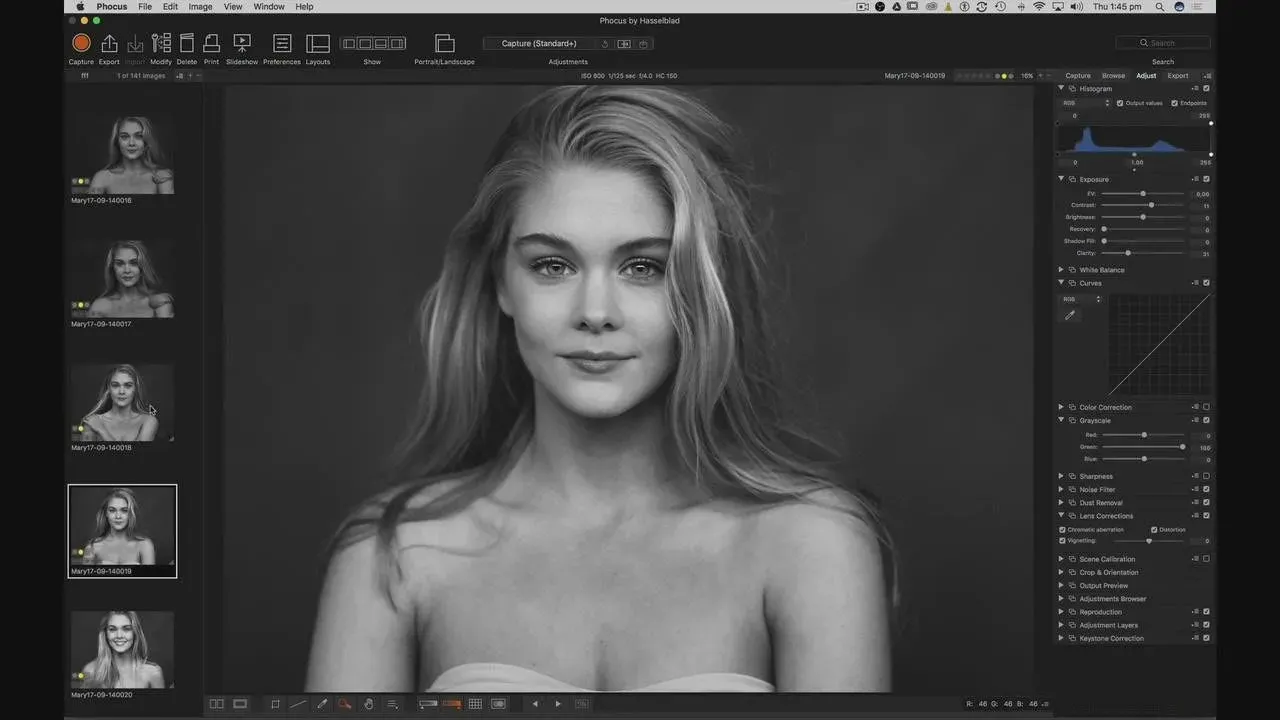Click the Print toolbar icon
This screenshot has height=720, width=1280.
click(211, 44)
